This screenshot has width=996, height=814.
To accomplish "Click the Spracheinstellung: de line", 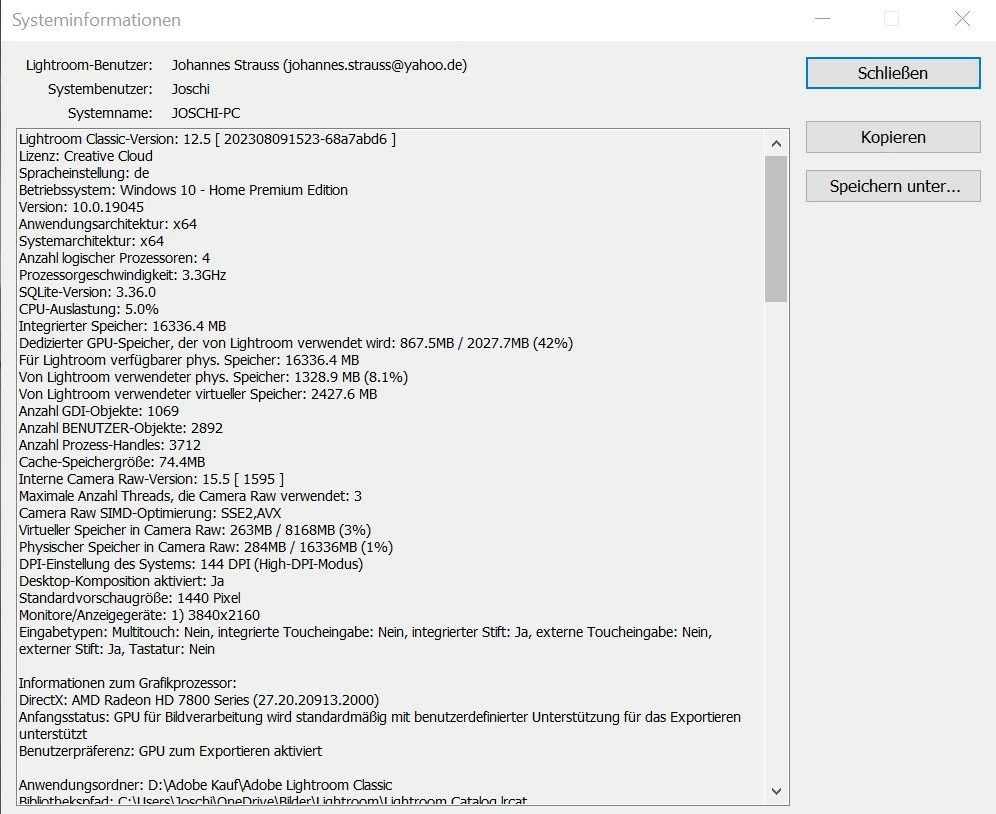I will (84, 173).
